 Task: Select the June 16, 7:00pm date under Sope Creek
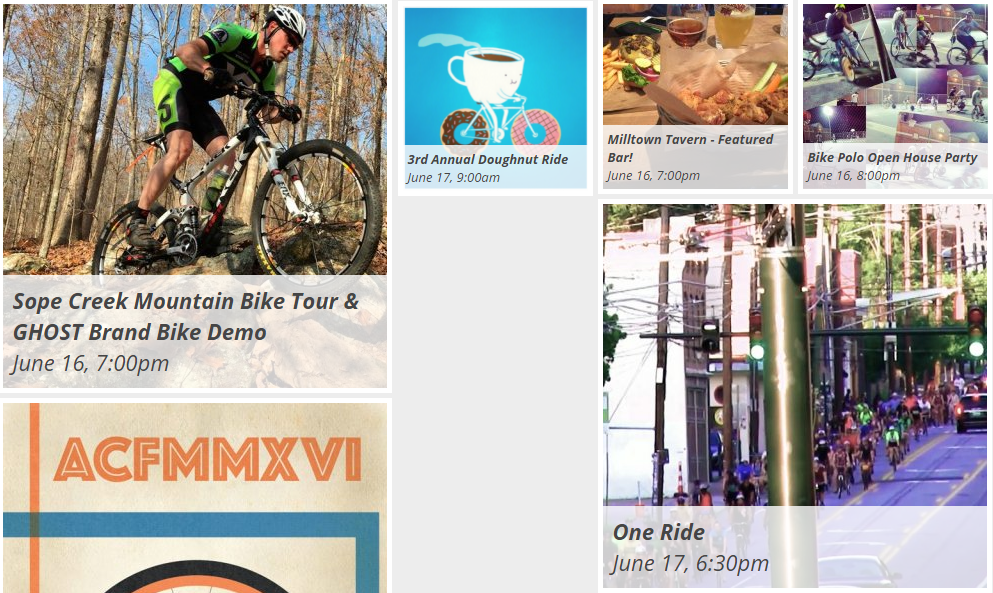[x=91, y=364]
